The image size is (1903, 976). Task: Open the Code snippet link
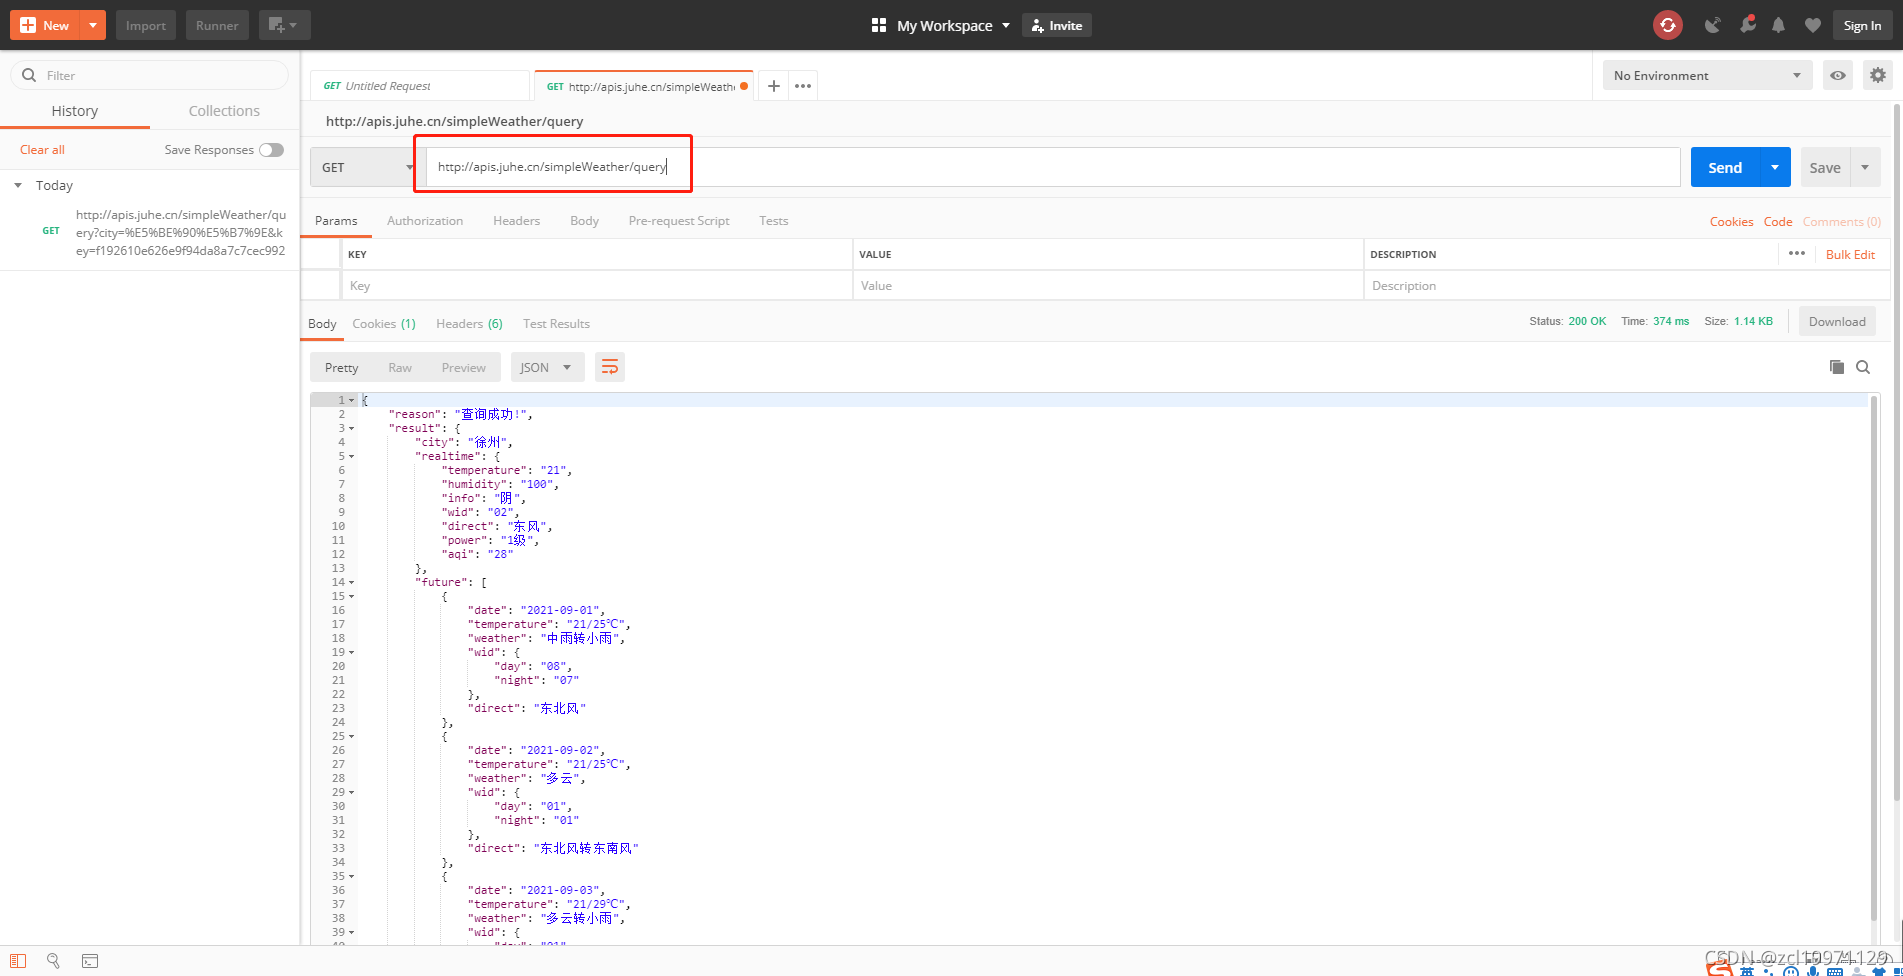(1777, 221)
